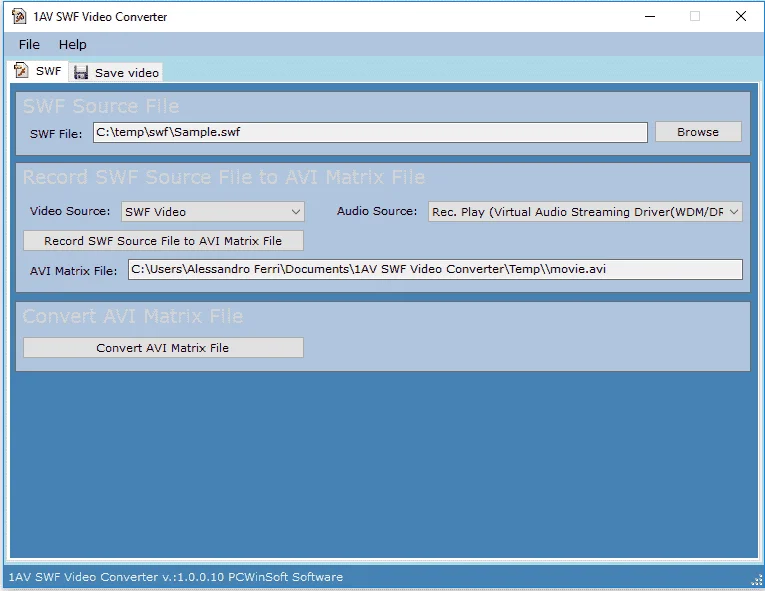The image size is (765, 591).
Task: Open the File menu
Action: tap(29, 44)
